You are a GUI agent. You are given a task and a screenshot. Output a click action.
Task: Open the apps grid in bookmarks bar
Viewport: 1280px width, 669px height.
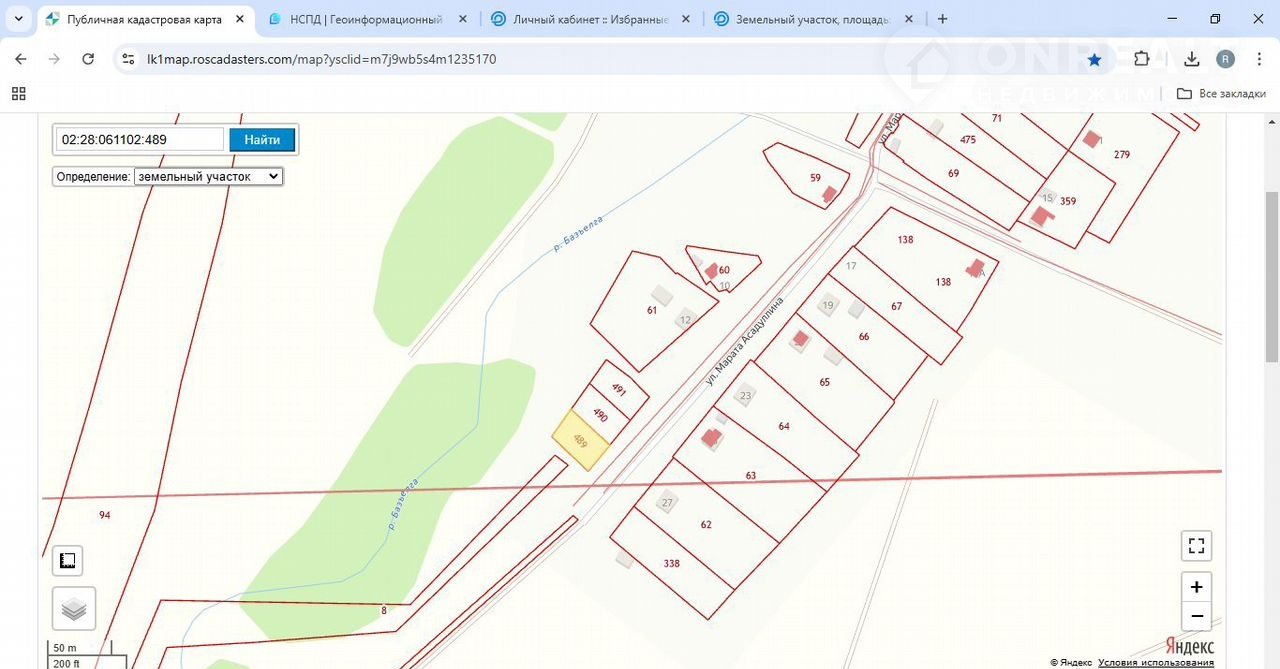[18, 93]
